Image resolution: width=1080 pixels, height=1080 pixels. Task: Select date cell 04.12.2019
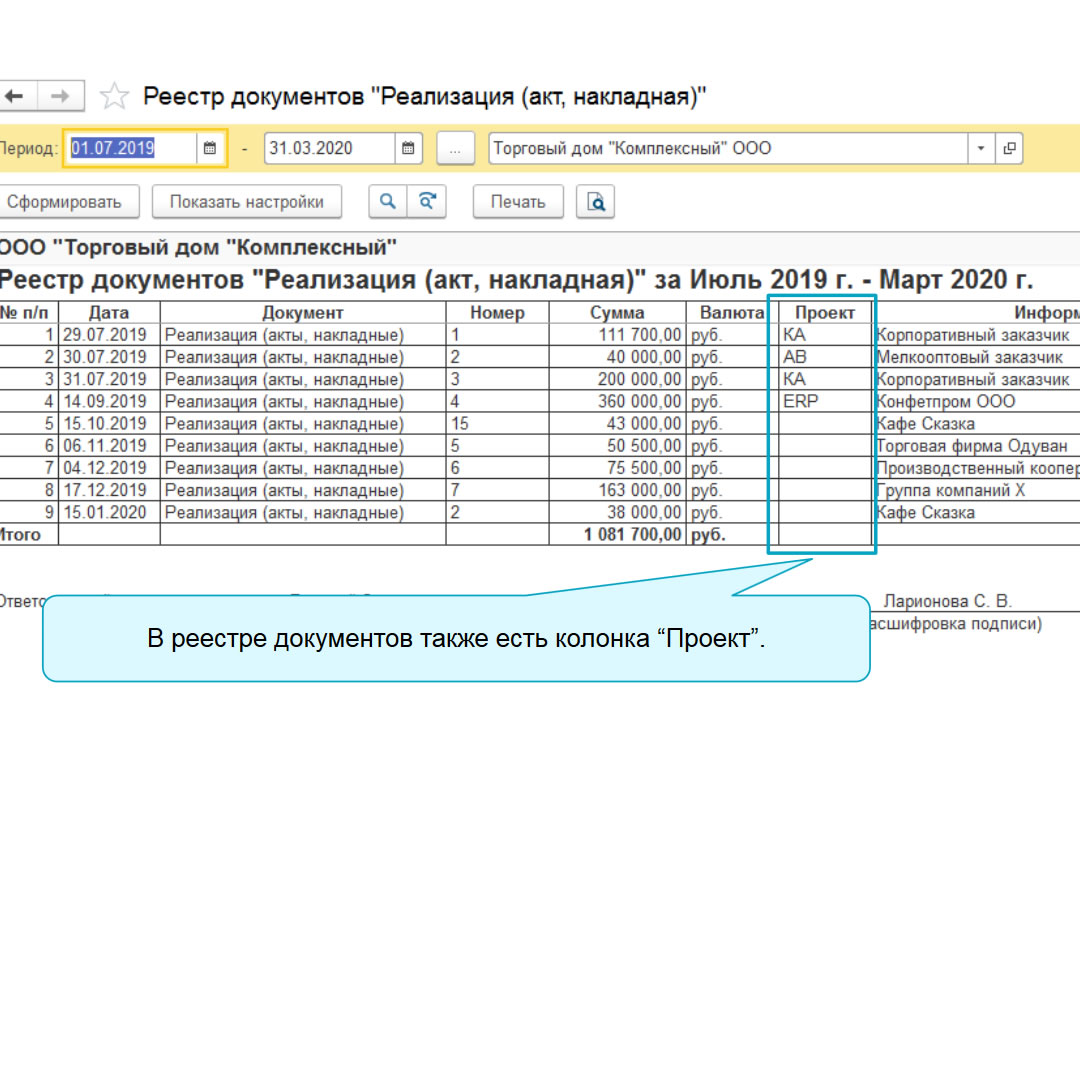point(109,468)
